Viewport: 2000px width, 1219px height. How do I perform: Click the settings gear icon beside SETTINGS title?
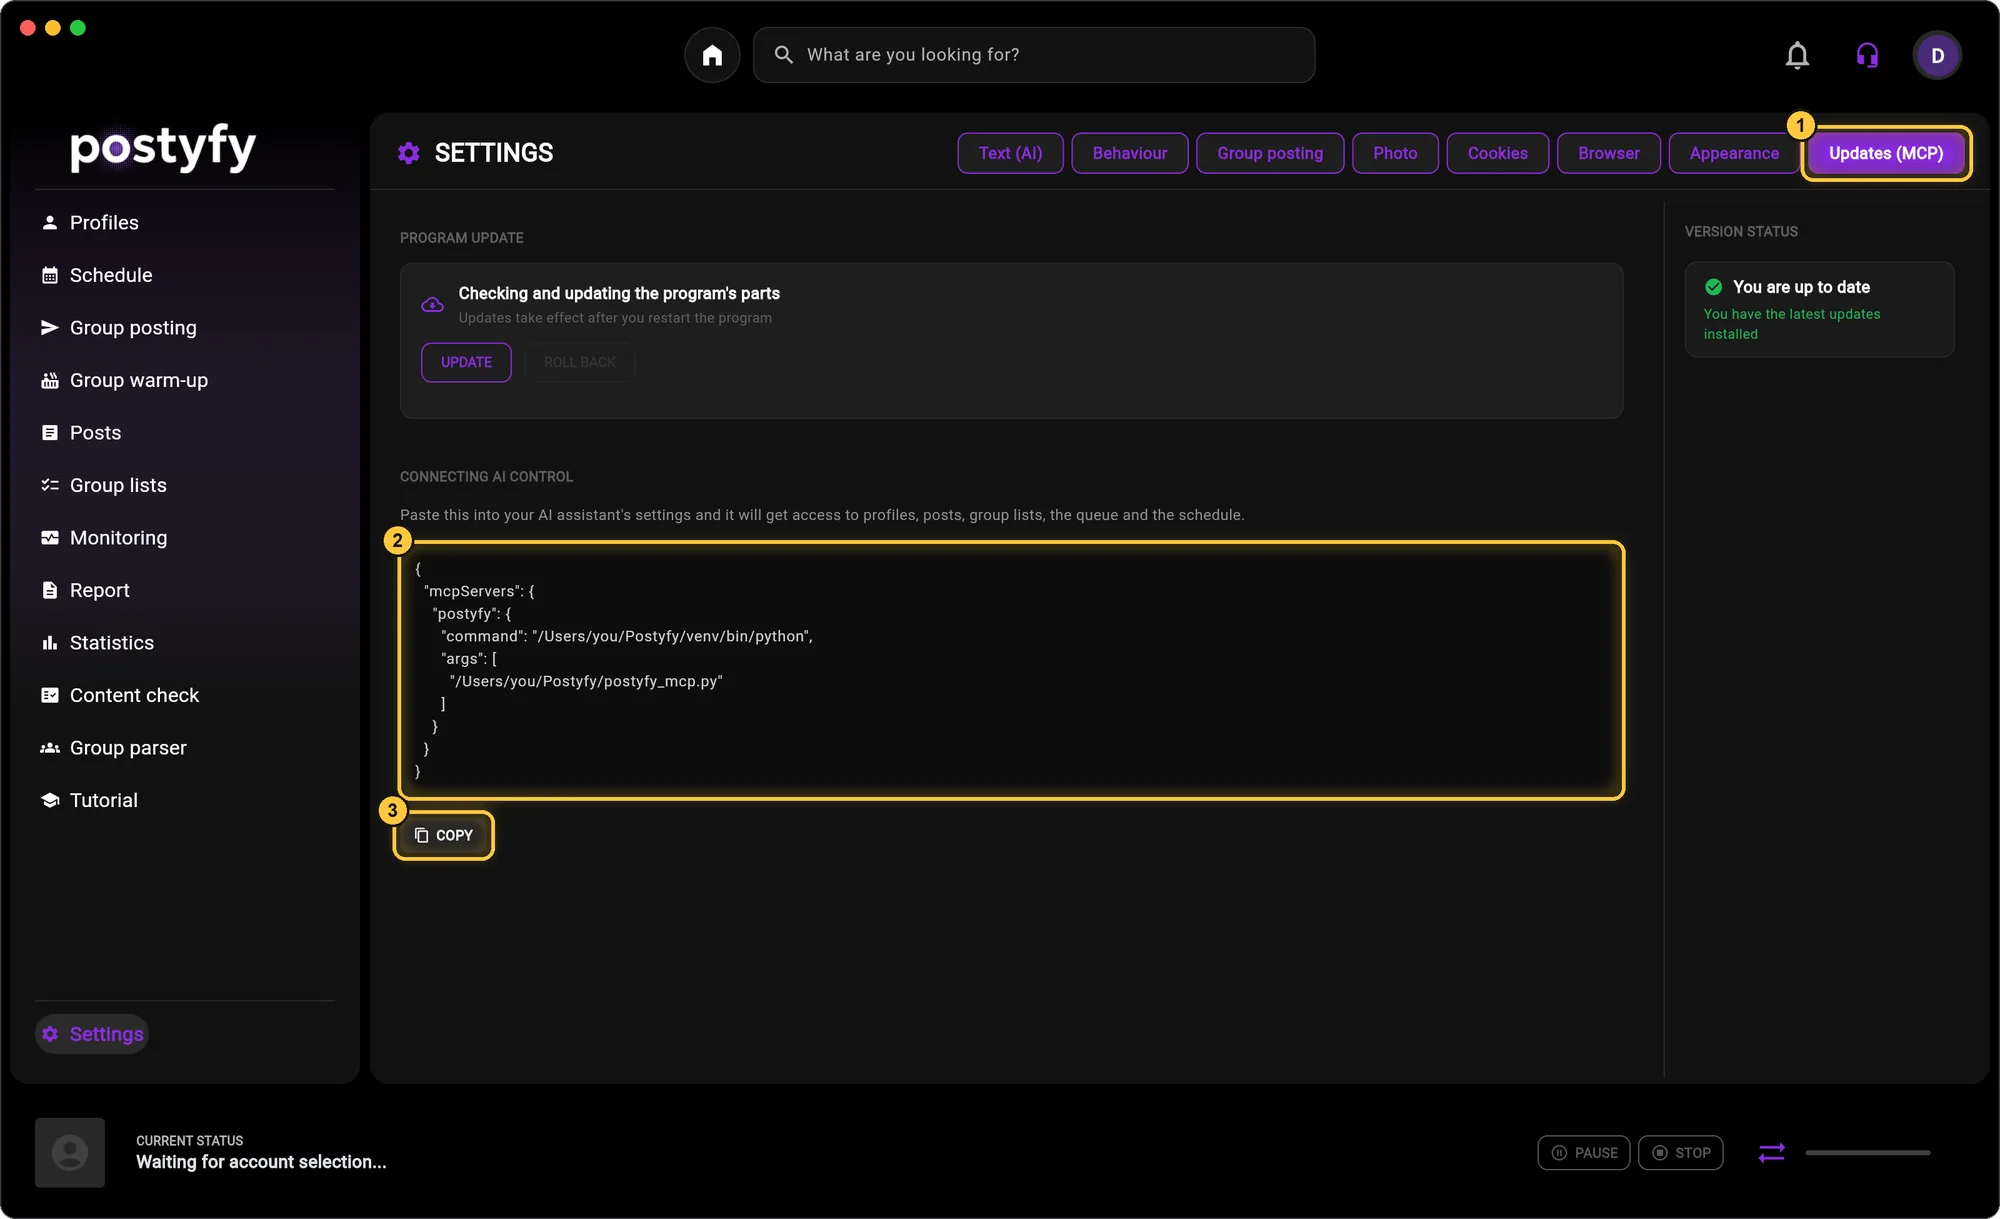tap(408, 153)
